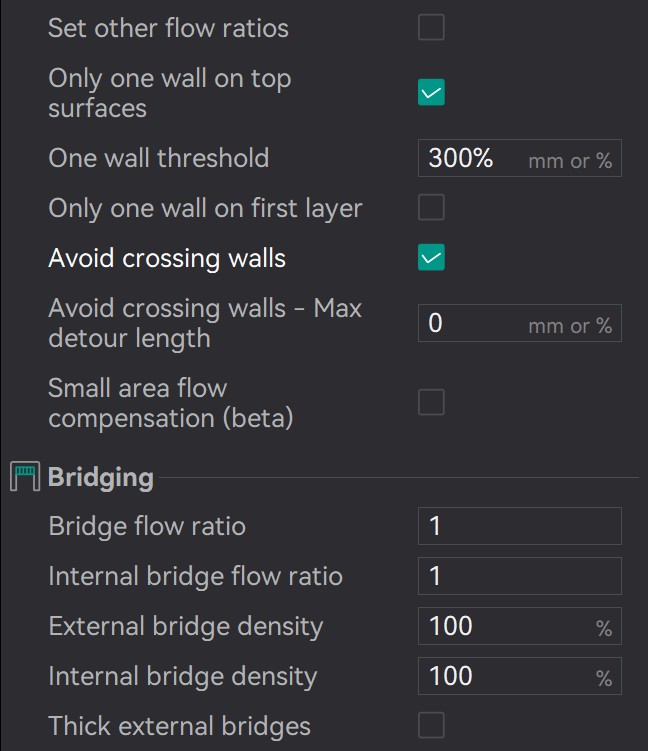
Task: Click the Bridge flow ratio label
Action: click(x=147, y=526)
